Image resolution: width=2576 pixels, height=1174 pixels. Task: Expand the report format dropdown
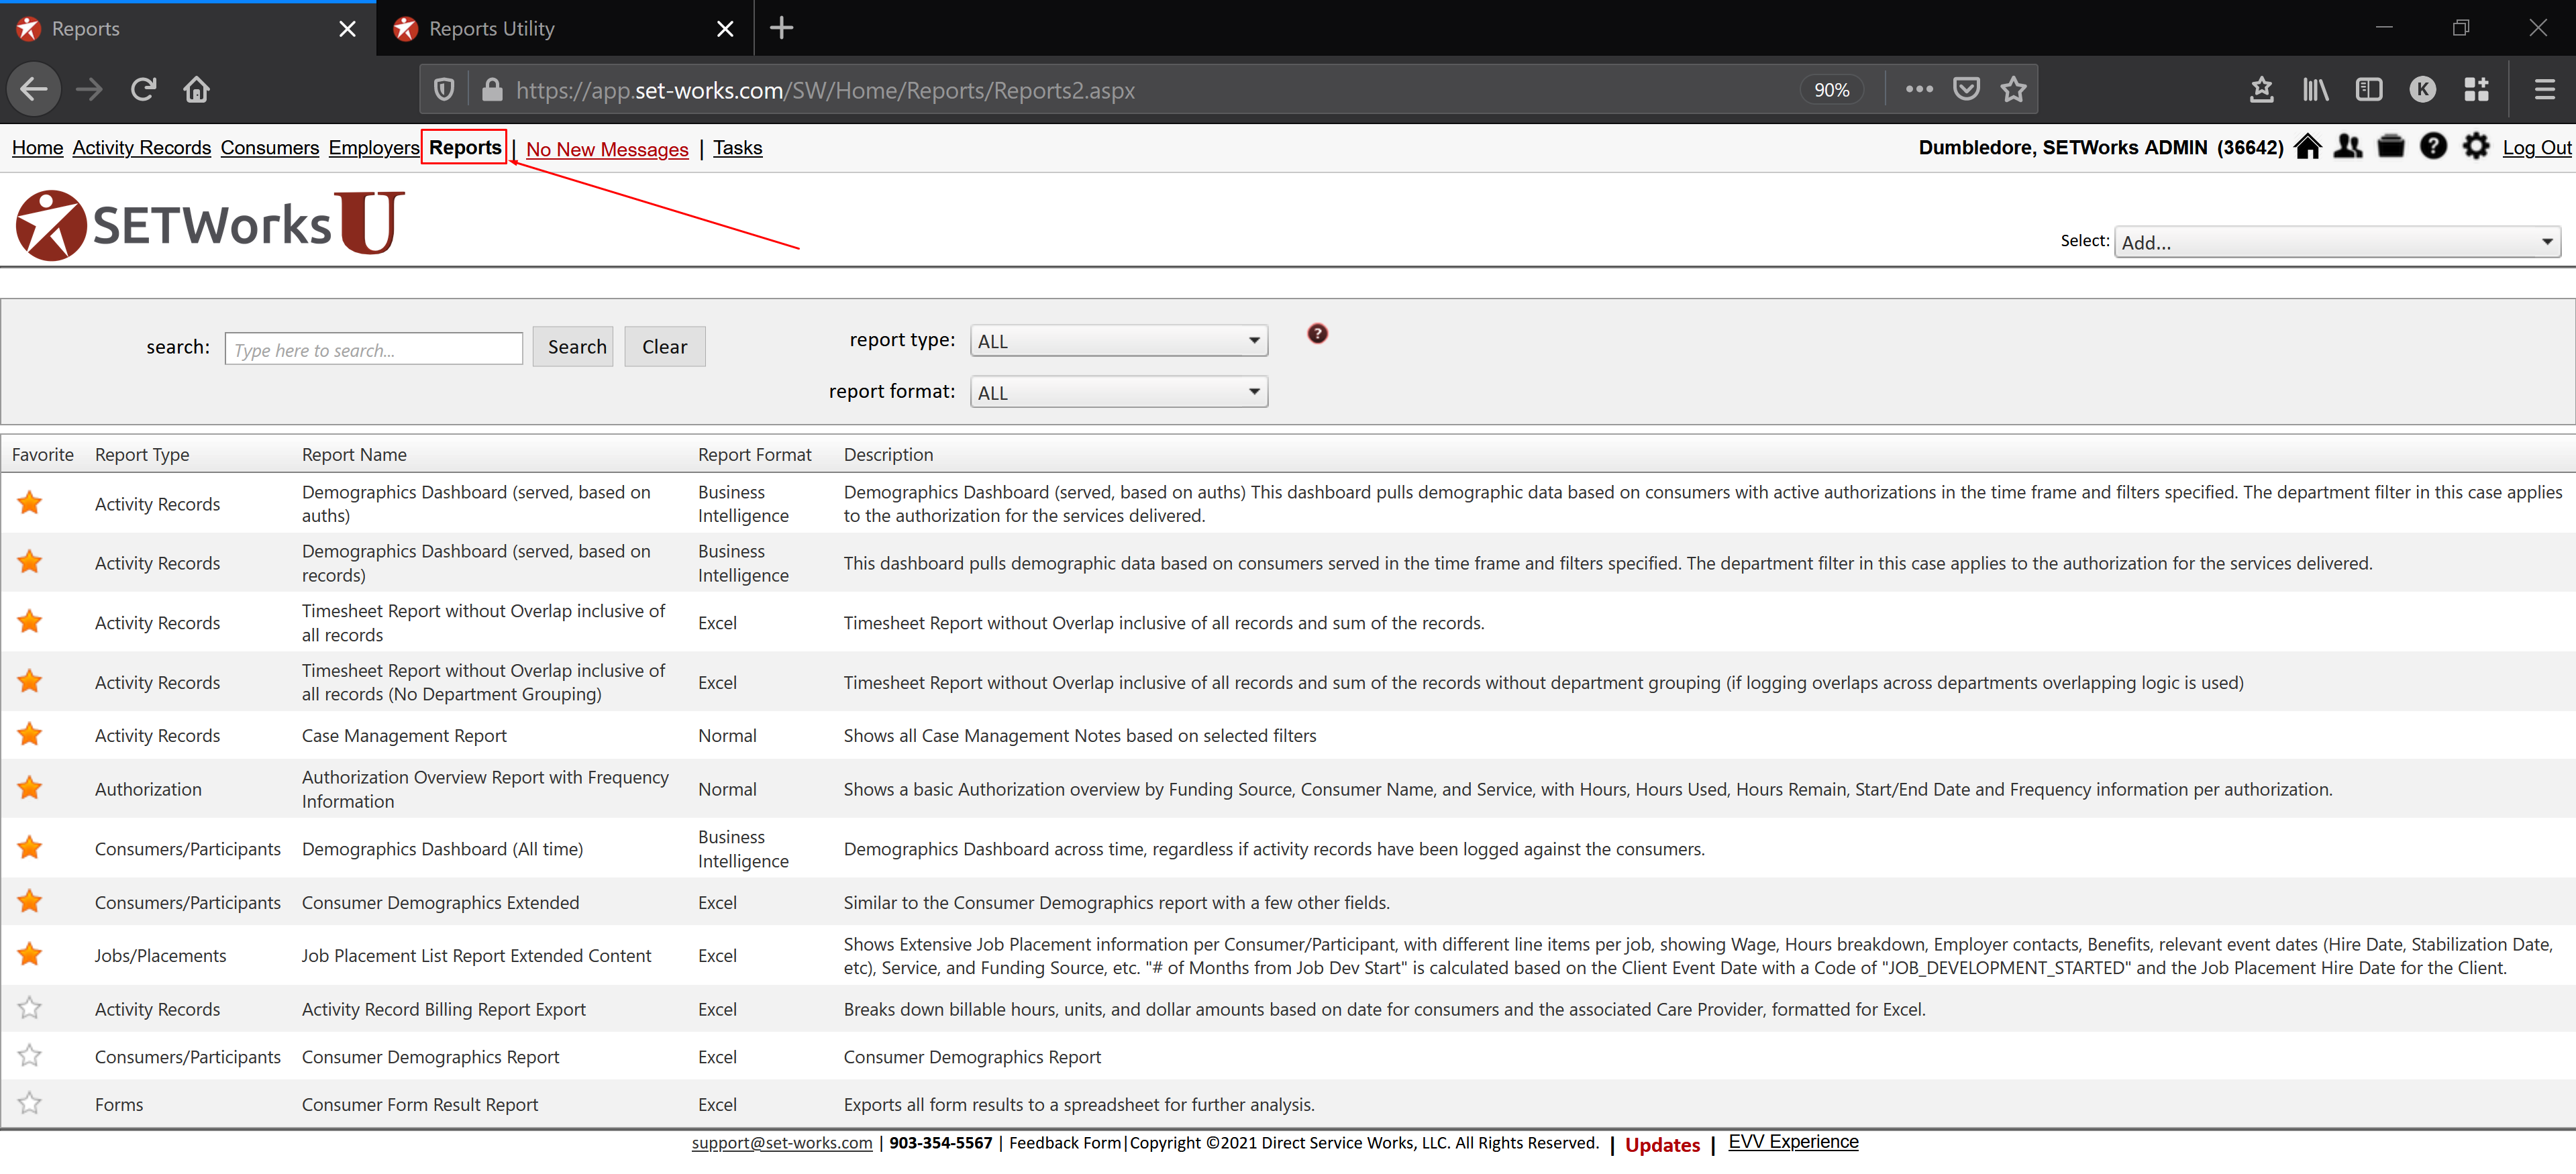pyautogui.click(x=1118, y=392)
